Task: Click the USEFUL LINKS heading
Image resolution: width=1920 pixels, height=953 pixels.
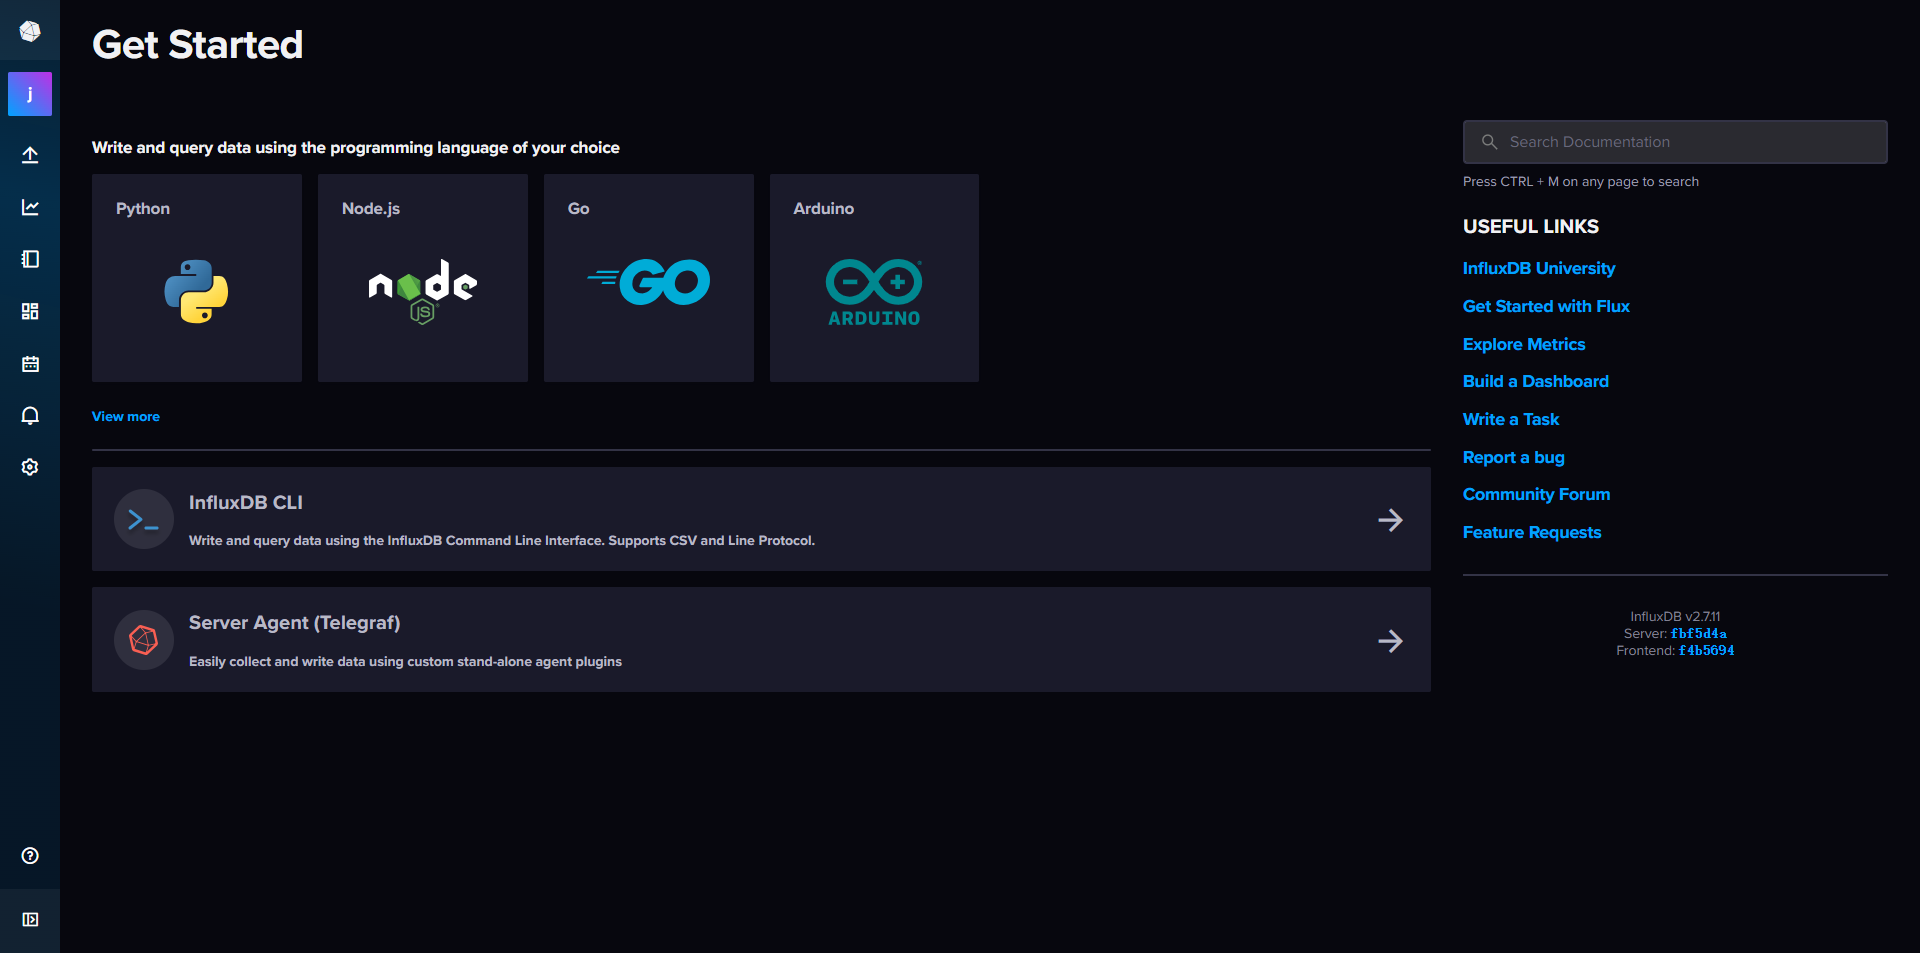Action: (1531, 226)
